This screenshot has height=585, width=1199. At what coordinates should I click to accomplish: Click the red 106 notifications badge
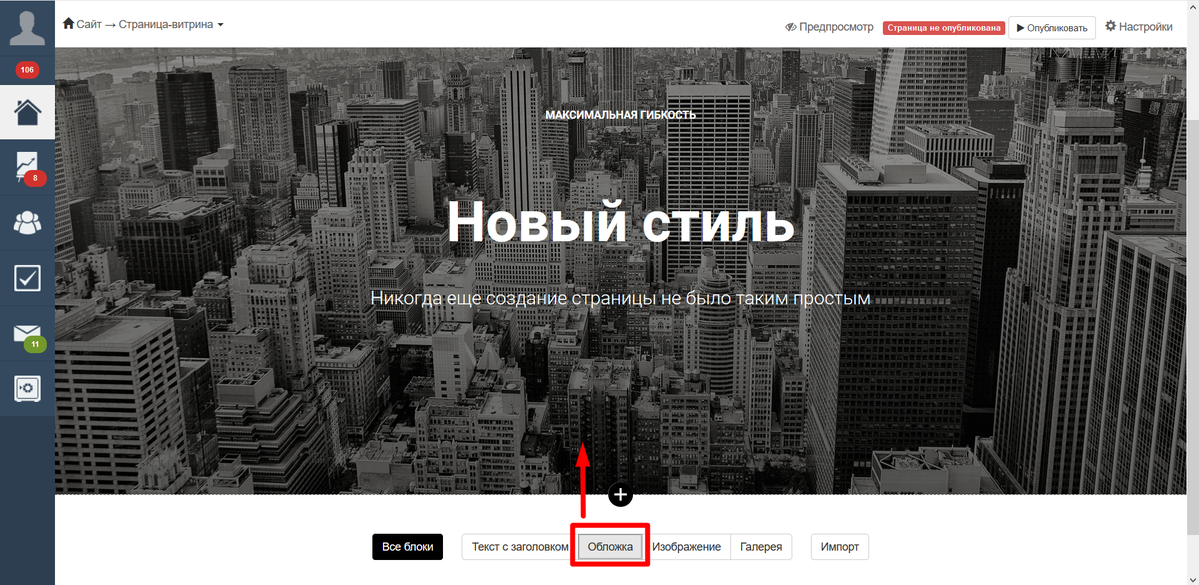(x=27, y=70)
